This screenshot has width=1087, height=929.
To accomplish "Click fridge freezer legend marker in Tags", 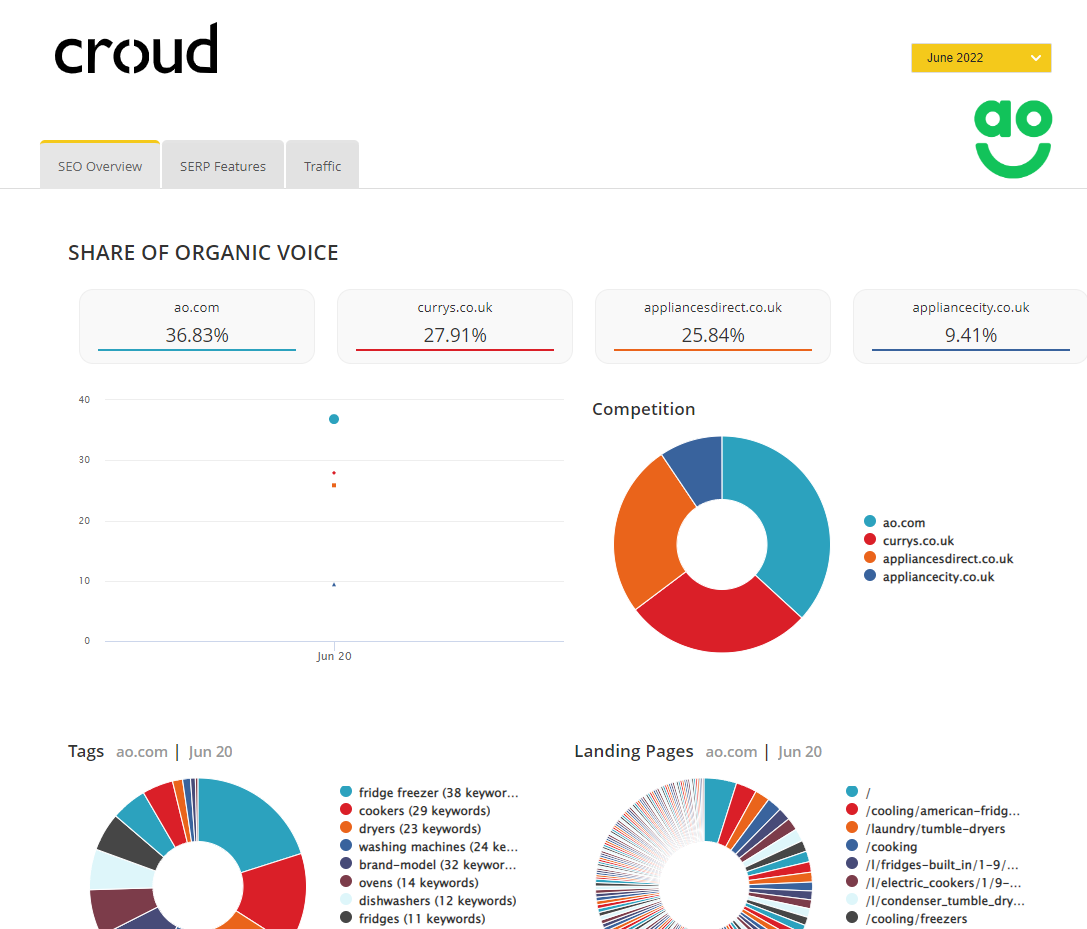I will (x=346, y=793).
